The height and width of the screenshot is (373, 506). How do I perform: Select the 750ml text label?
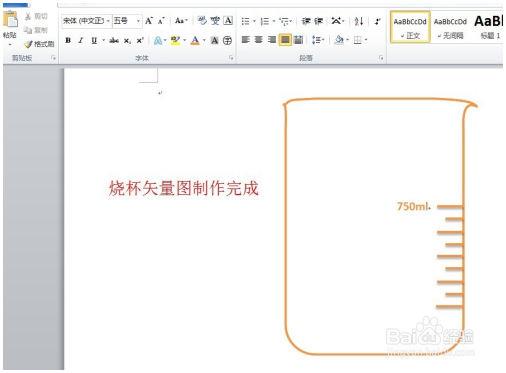click(414, 206)
